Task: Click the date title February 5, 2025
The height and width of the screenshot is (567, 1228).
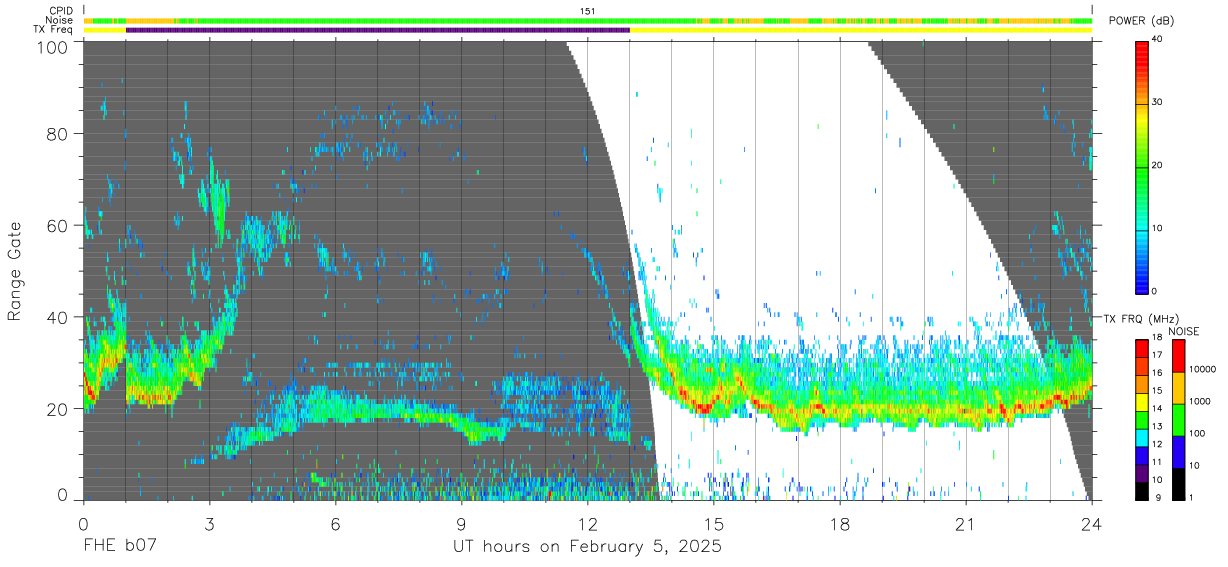Action: point(643,548)
